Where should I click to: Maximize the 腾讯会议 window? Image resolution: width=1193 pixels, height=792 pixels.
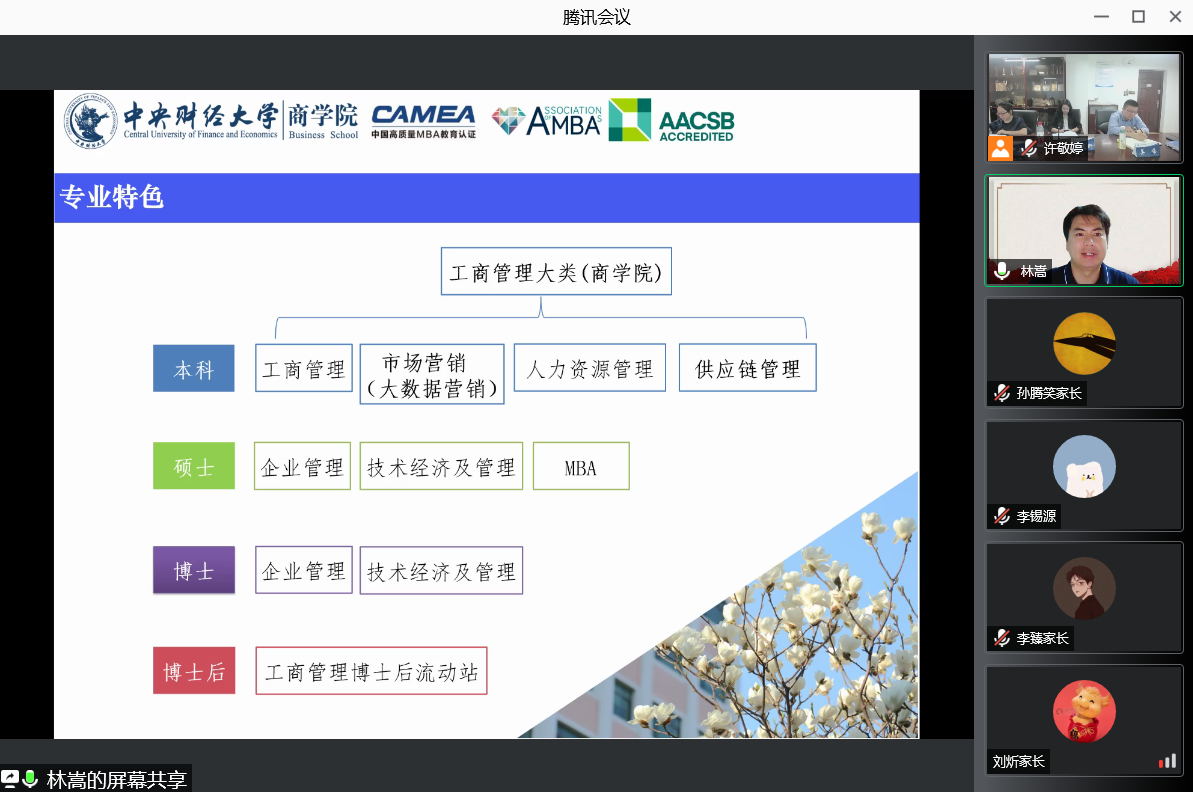1138,17
